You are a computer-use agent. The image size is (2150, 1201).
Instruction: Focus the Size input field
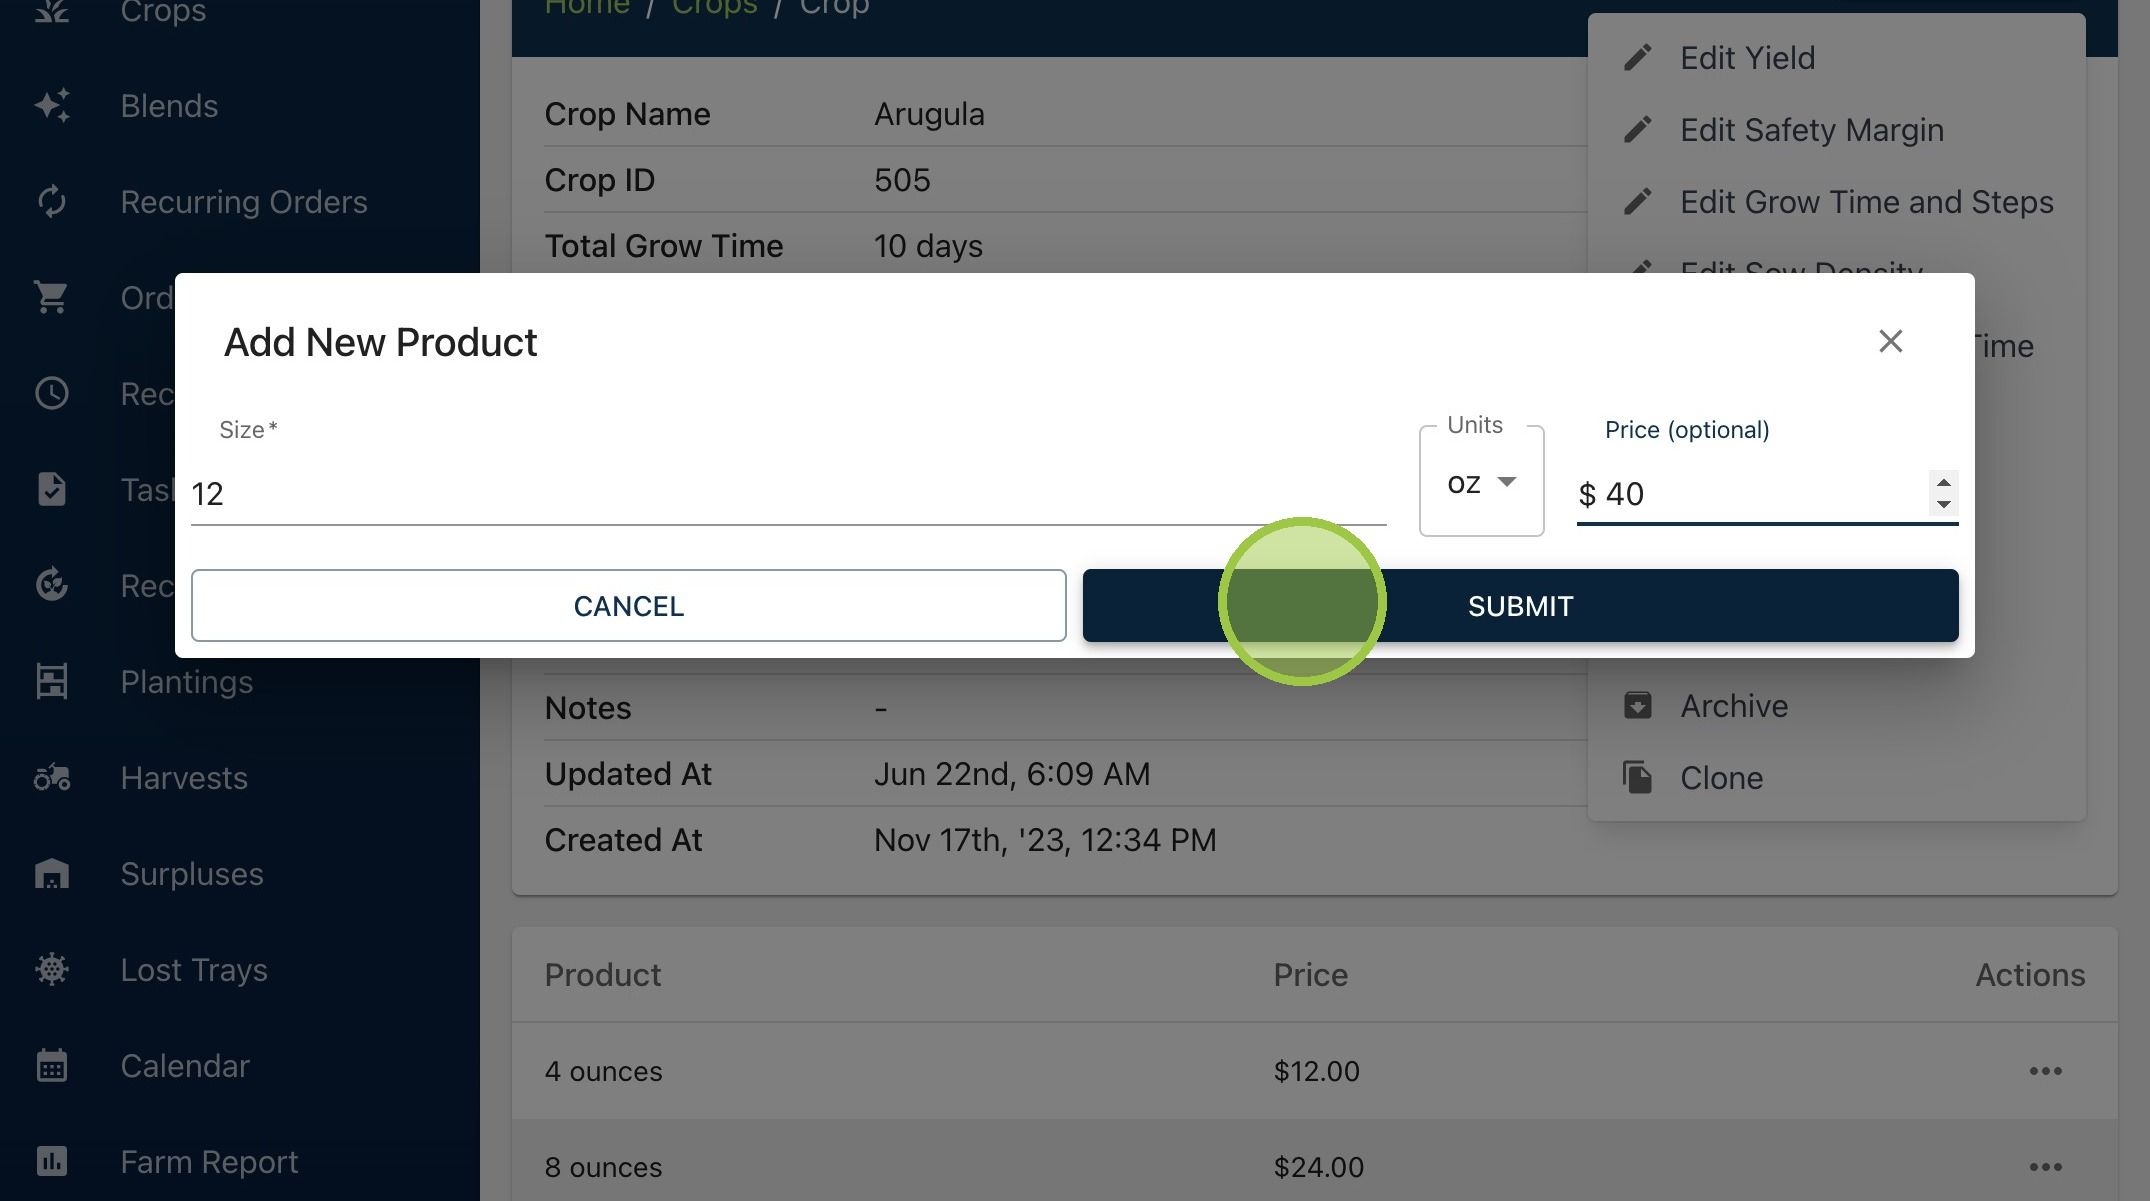tap(788, 494)
